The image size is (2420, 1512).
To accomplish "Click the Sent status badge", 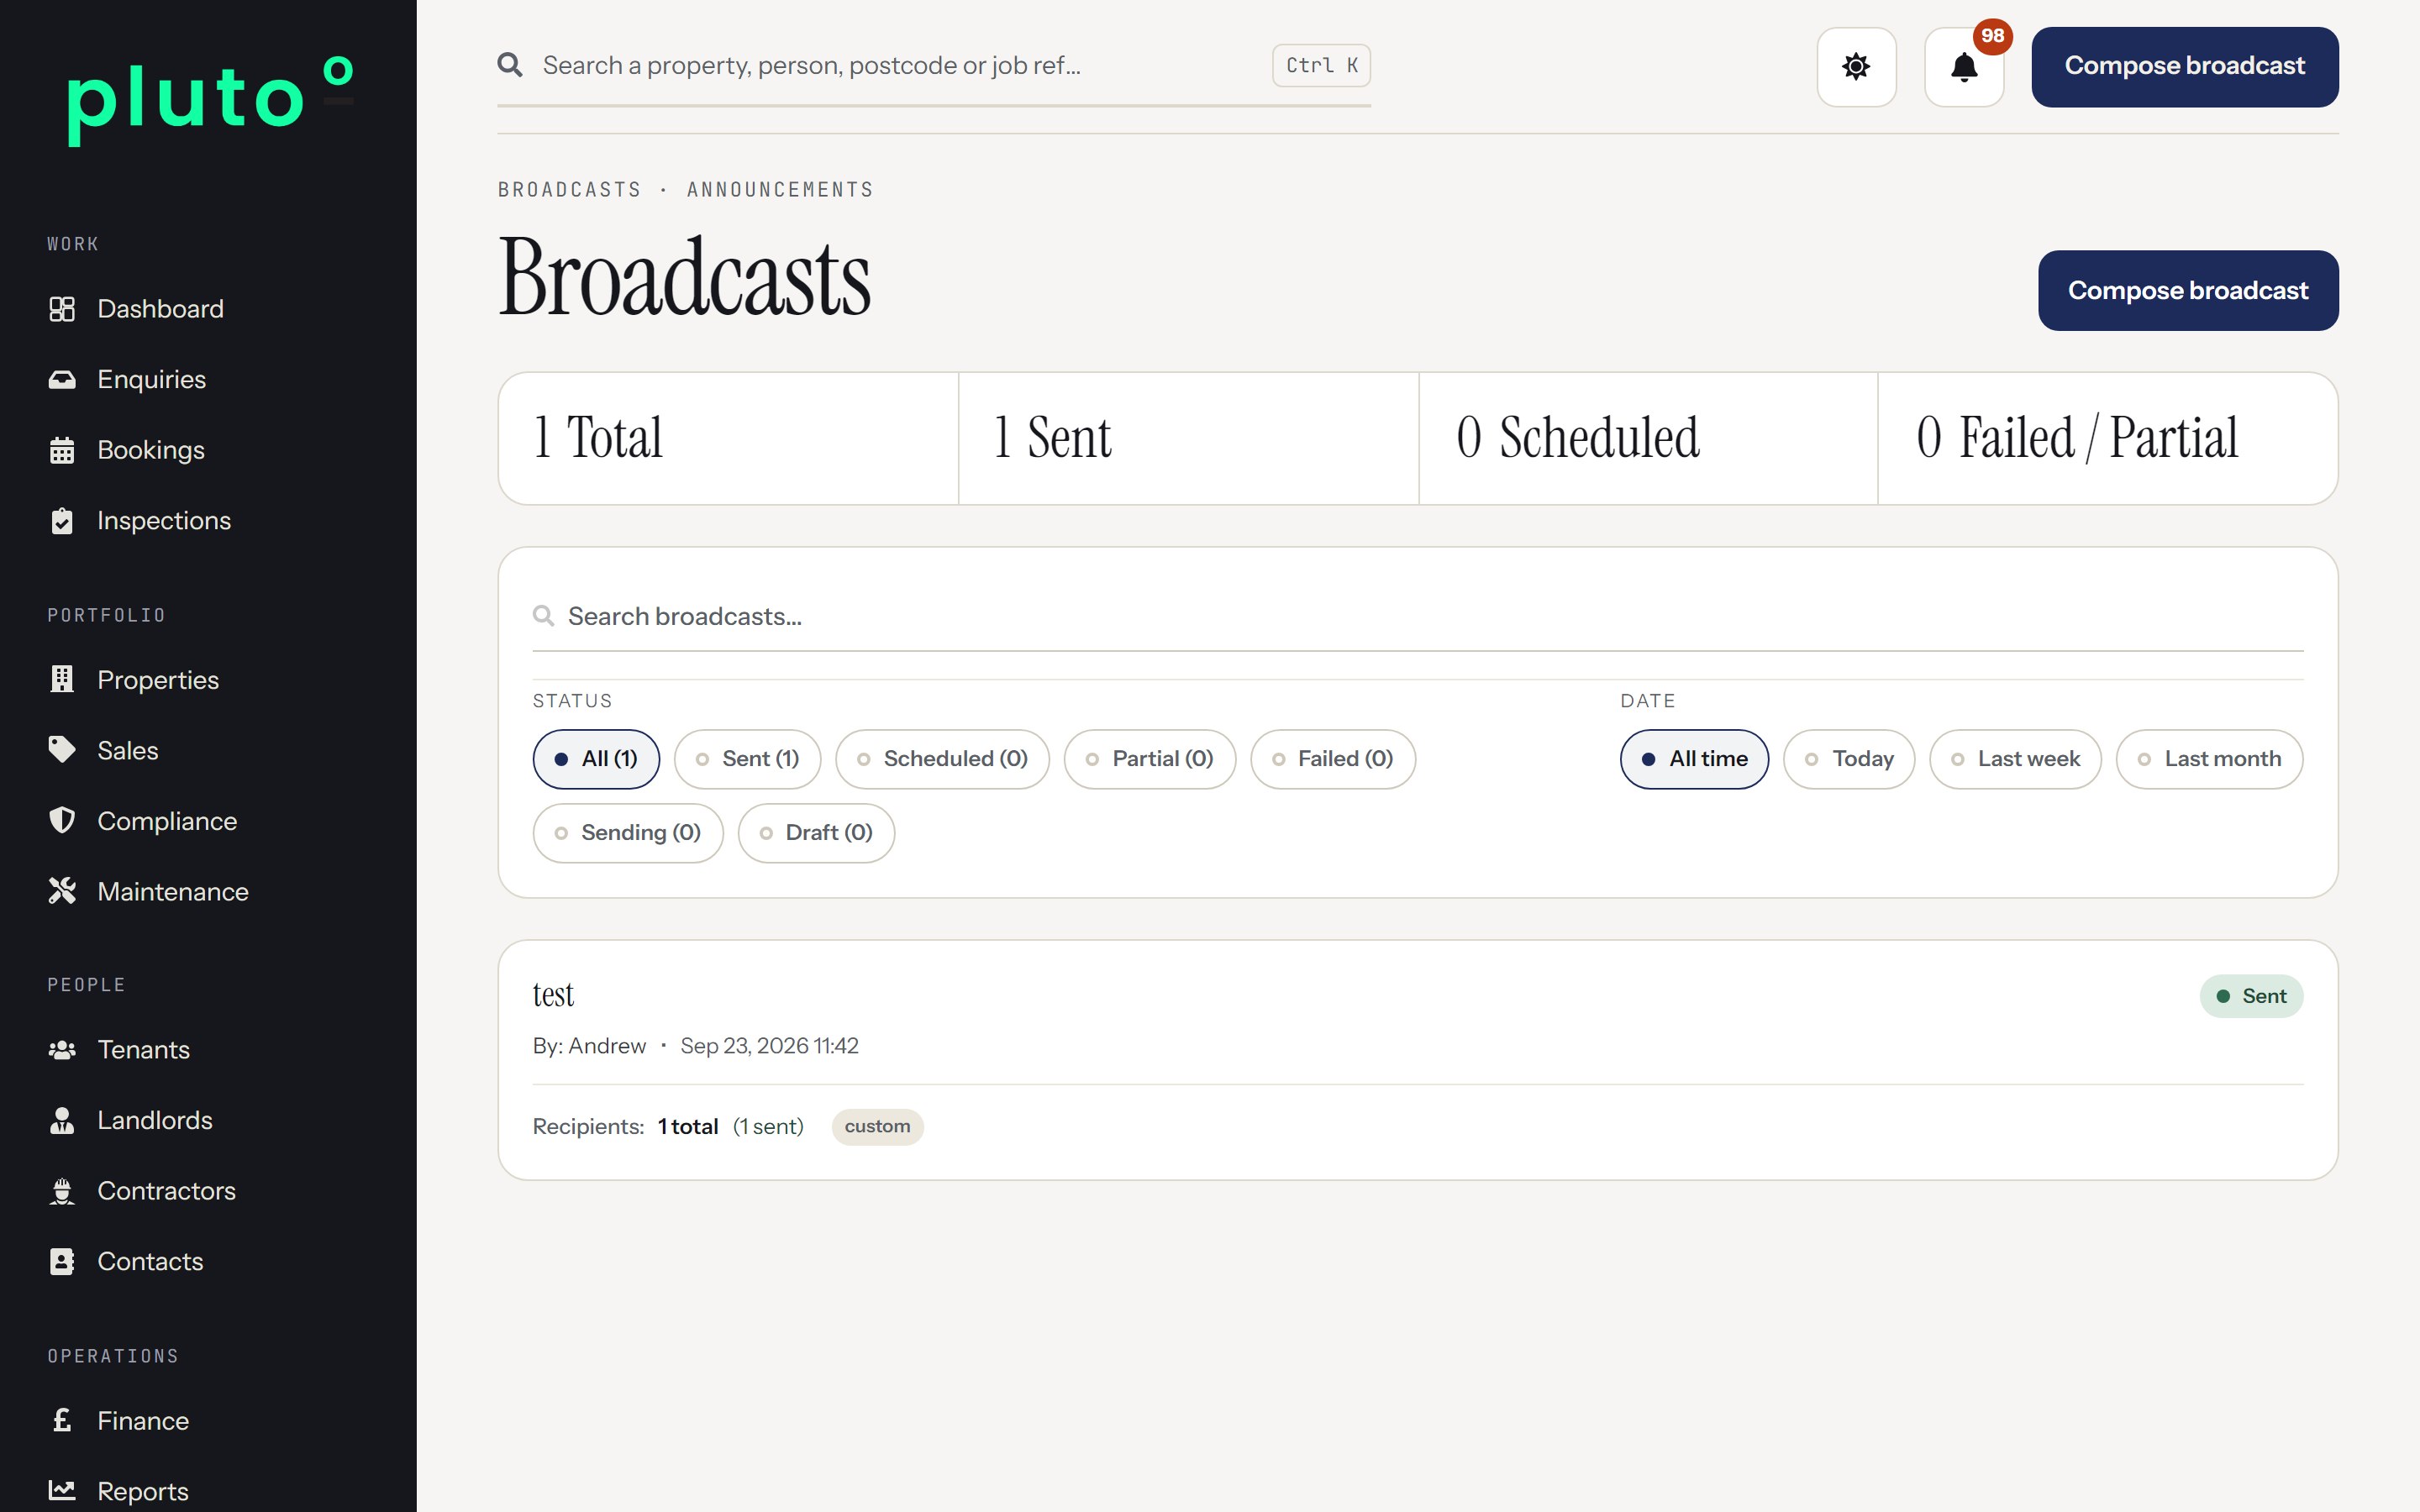I will 2251,996.
